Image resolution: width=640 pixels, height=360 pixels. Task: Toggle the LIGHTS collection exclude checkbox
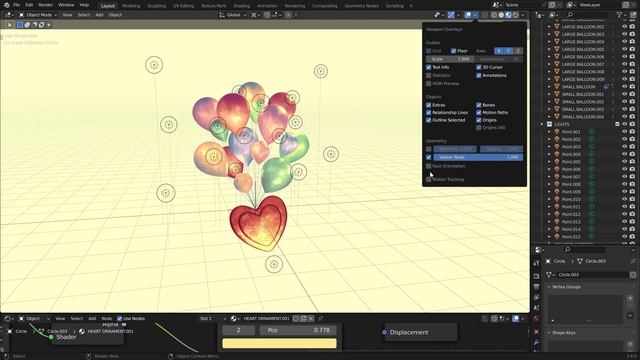click(x=617, y=124)
